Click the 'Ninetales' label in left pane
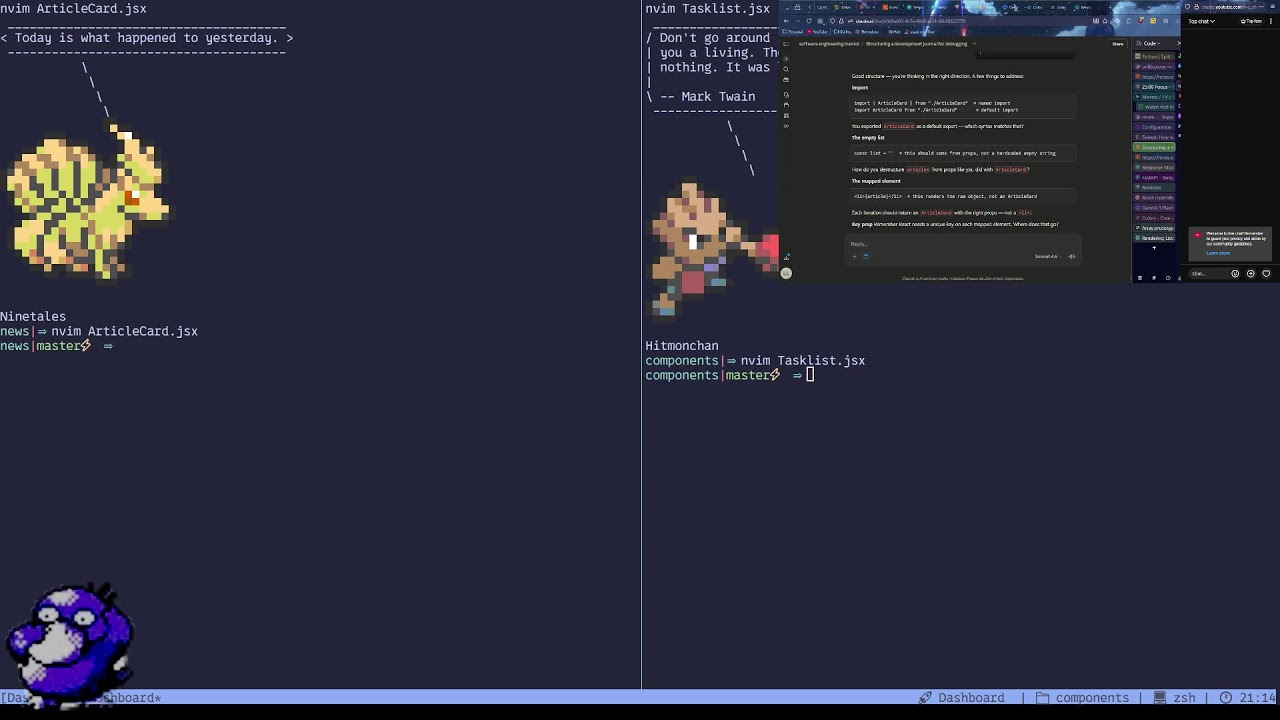This screenshot has height=720, width=1280. point(33,316)
